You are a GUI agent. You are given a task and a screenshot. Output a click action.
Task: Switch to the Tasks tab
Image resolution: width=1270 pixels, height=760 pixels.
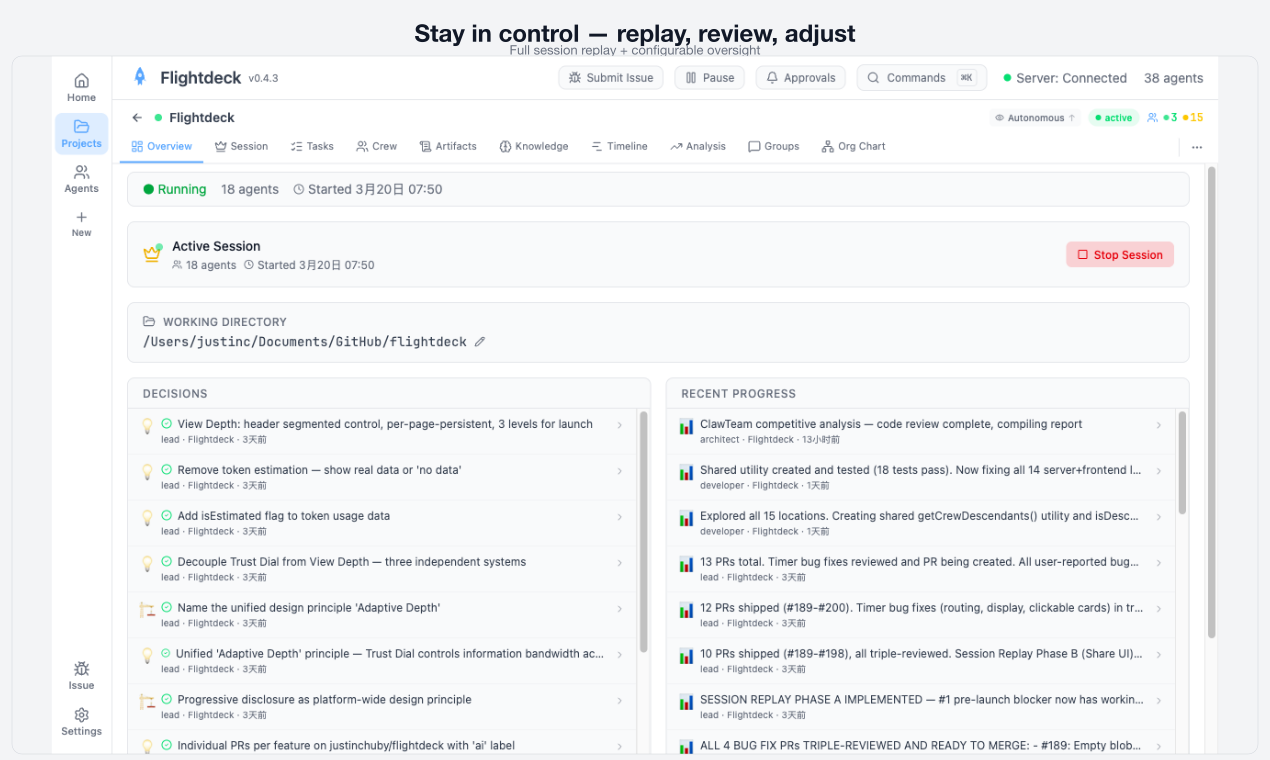pyautogui.click(x=312, y=147)
